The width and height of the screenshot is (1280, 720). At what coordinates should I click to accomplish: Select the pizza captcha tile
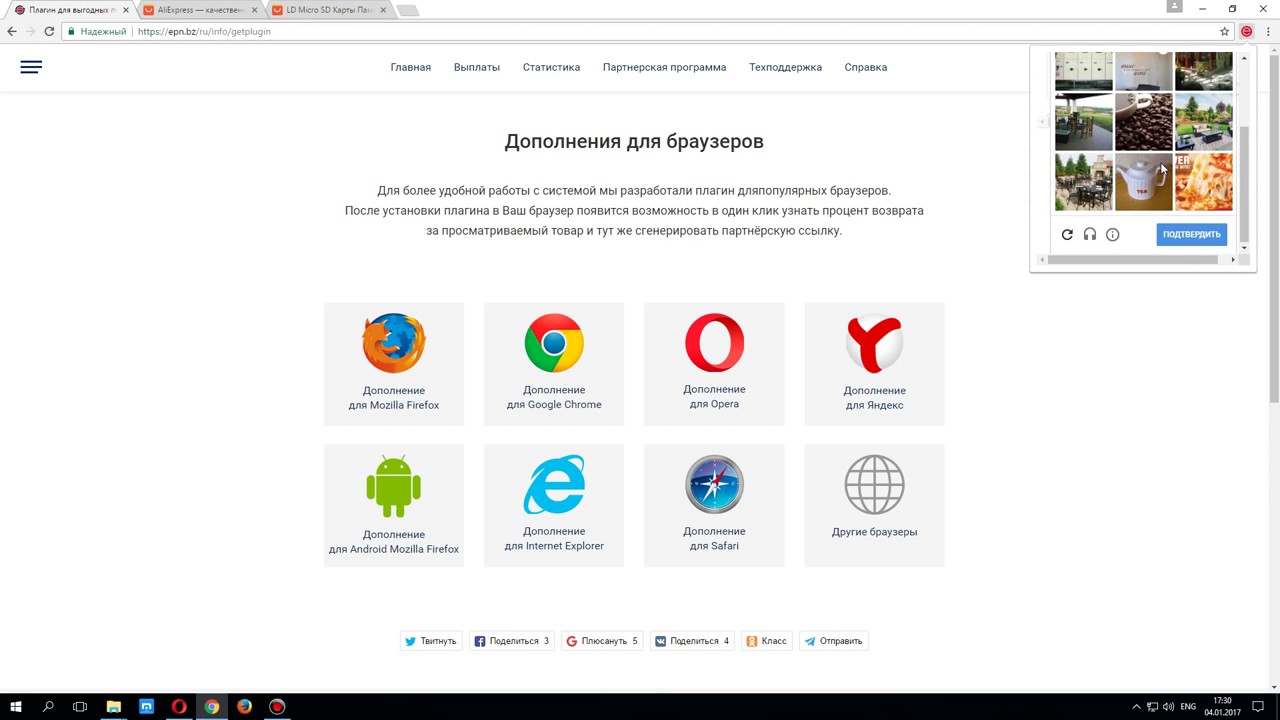[1203, 182]
